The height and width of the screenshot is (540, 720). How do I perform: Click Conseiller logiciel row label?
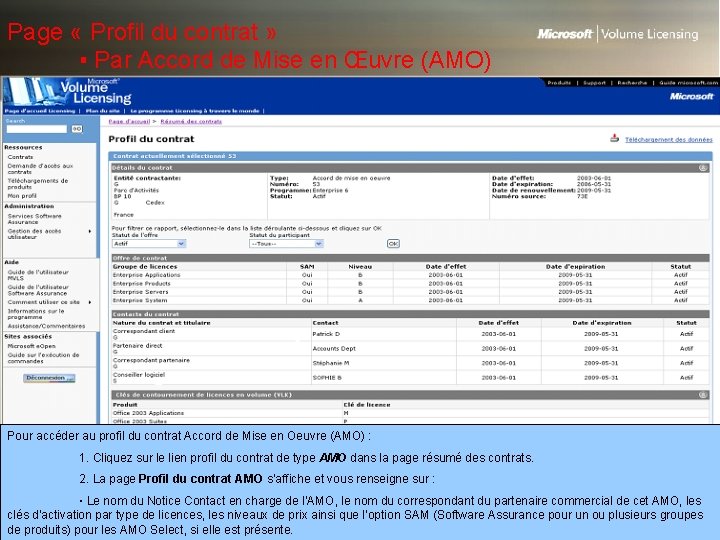139,375
